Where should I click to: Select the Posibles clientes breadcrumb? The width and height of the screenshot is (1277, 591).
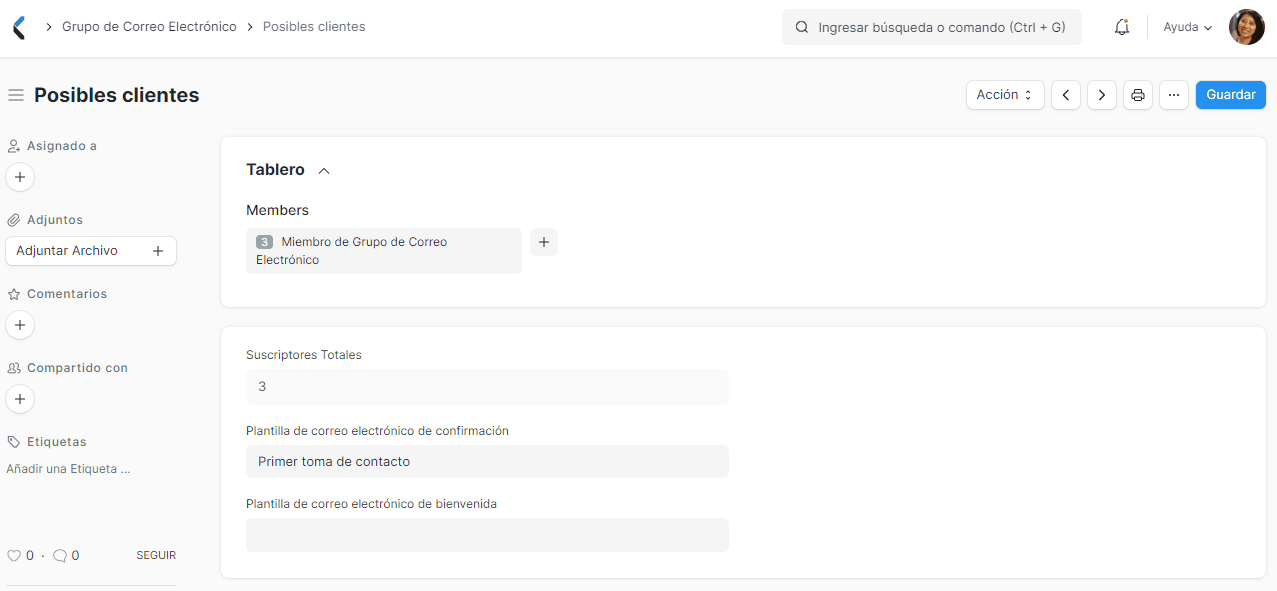(313, 27)
